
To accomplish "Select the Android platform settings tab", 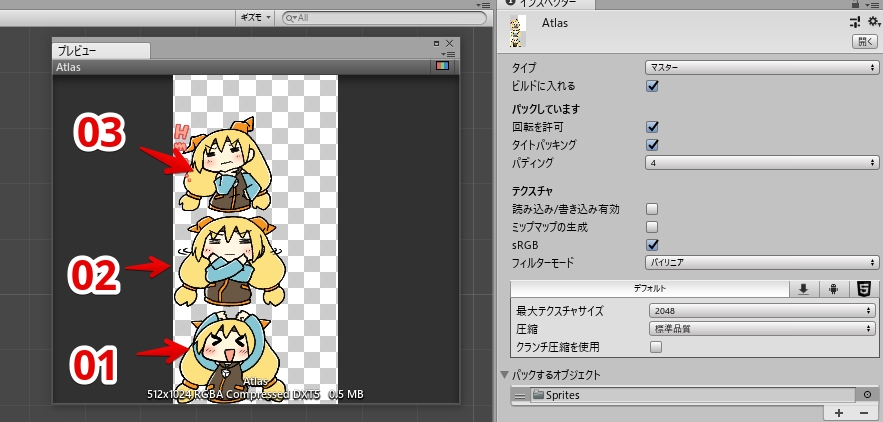I will pyautogui.click(x=833, y=289).
